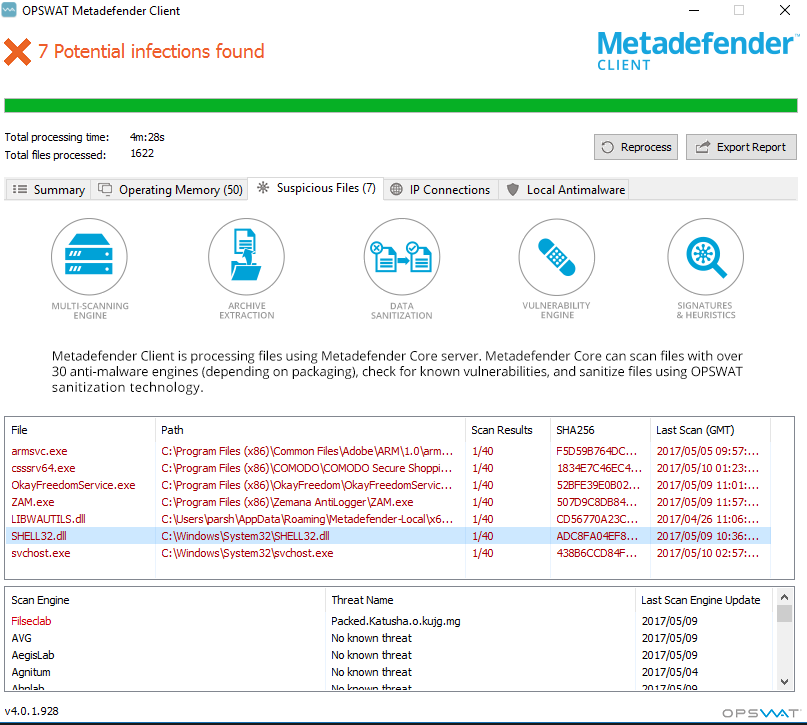Image resolution: width=807 pixels, height=725 pixels.
Task: Click the Agnitum scan engine row
Action: click(390, 672)
